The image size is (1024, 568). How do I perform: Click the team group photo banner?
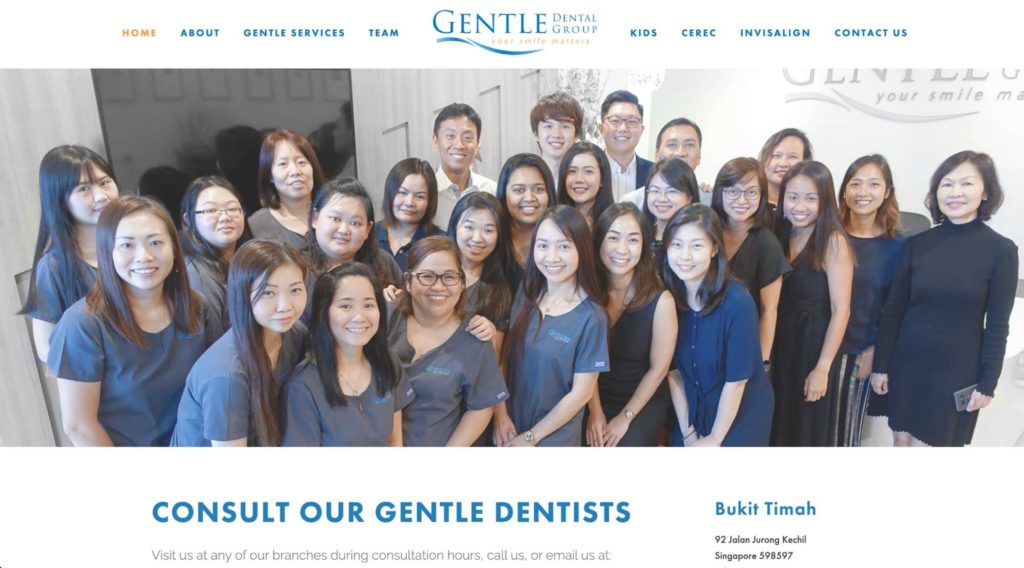(x=512, y=257)
